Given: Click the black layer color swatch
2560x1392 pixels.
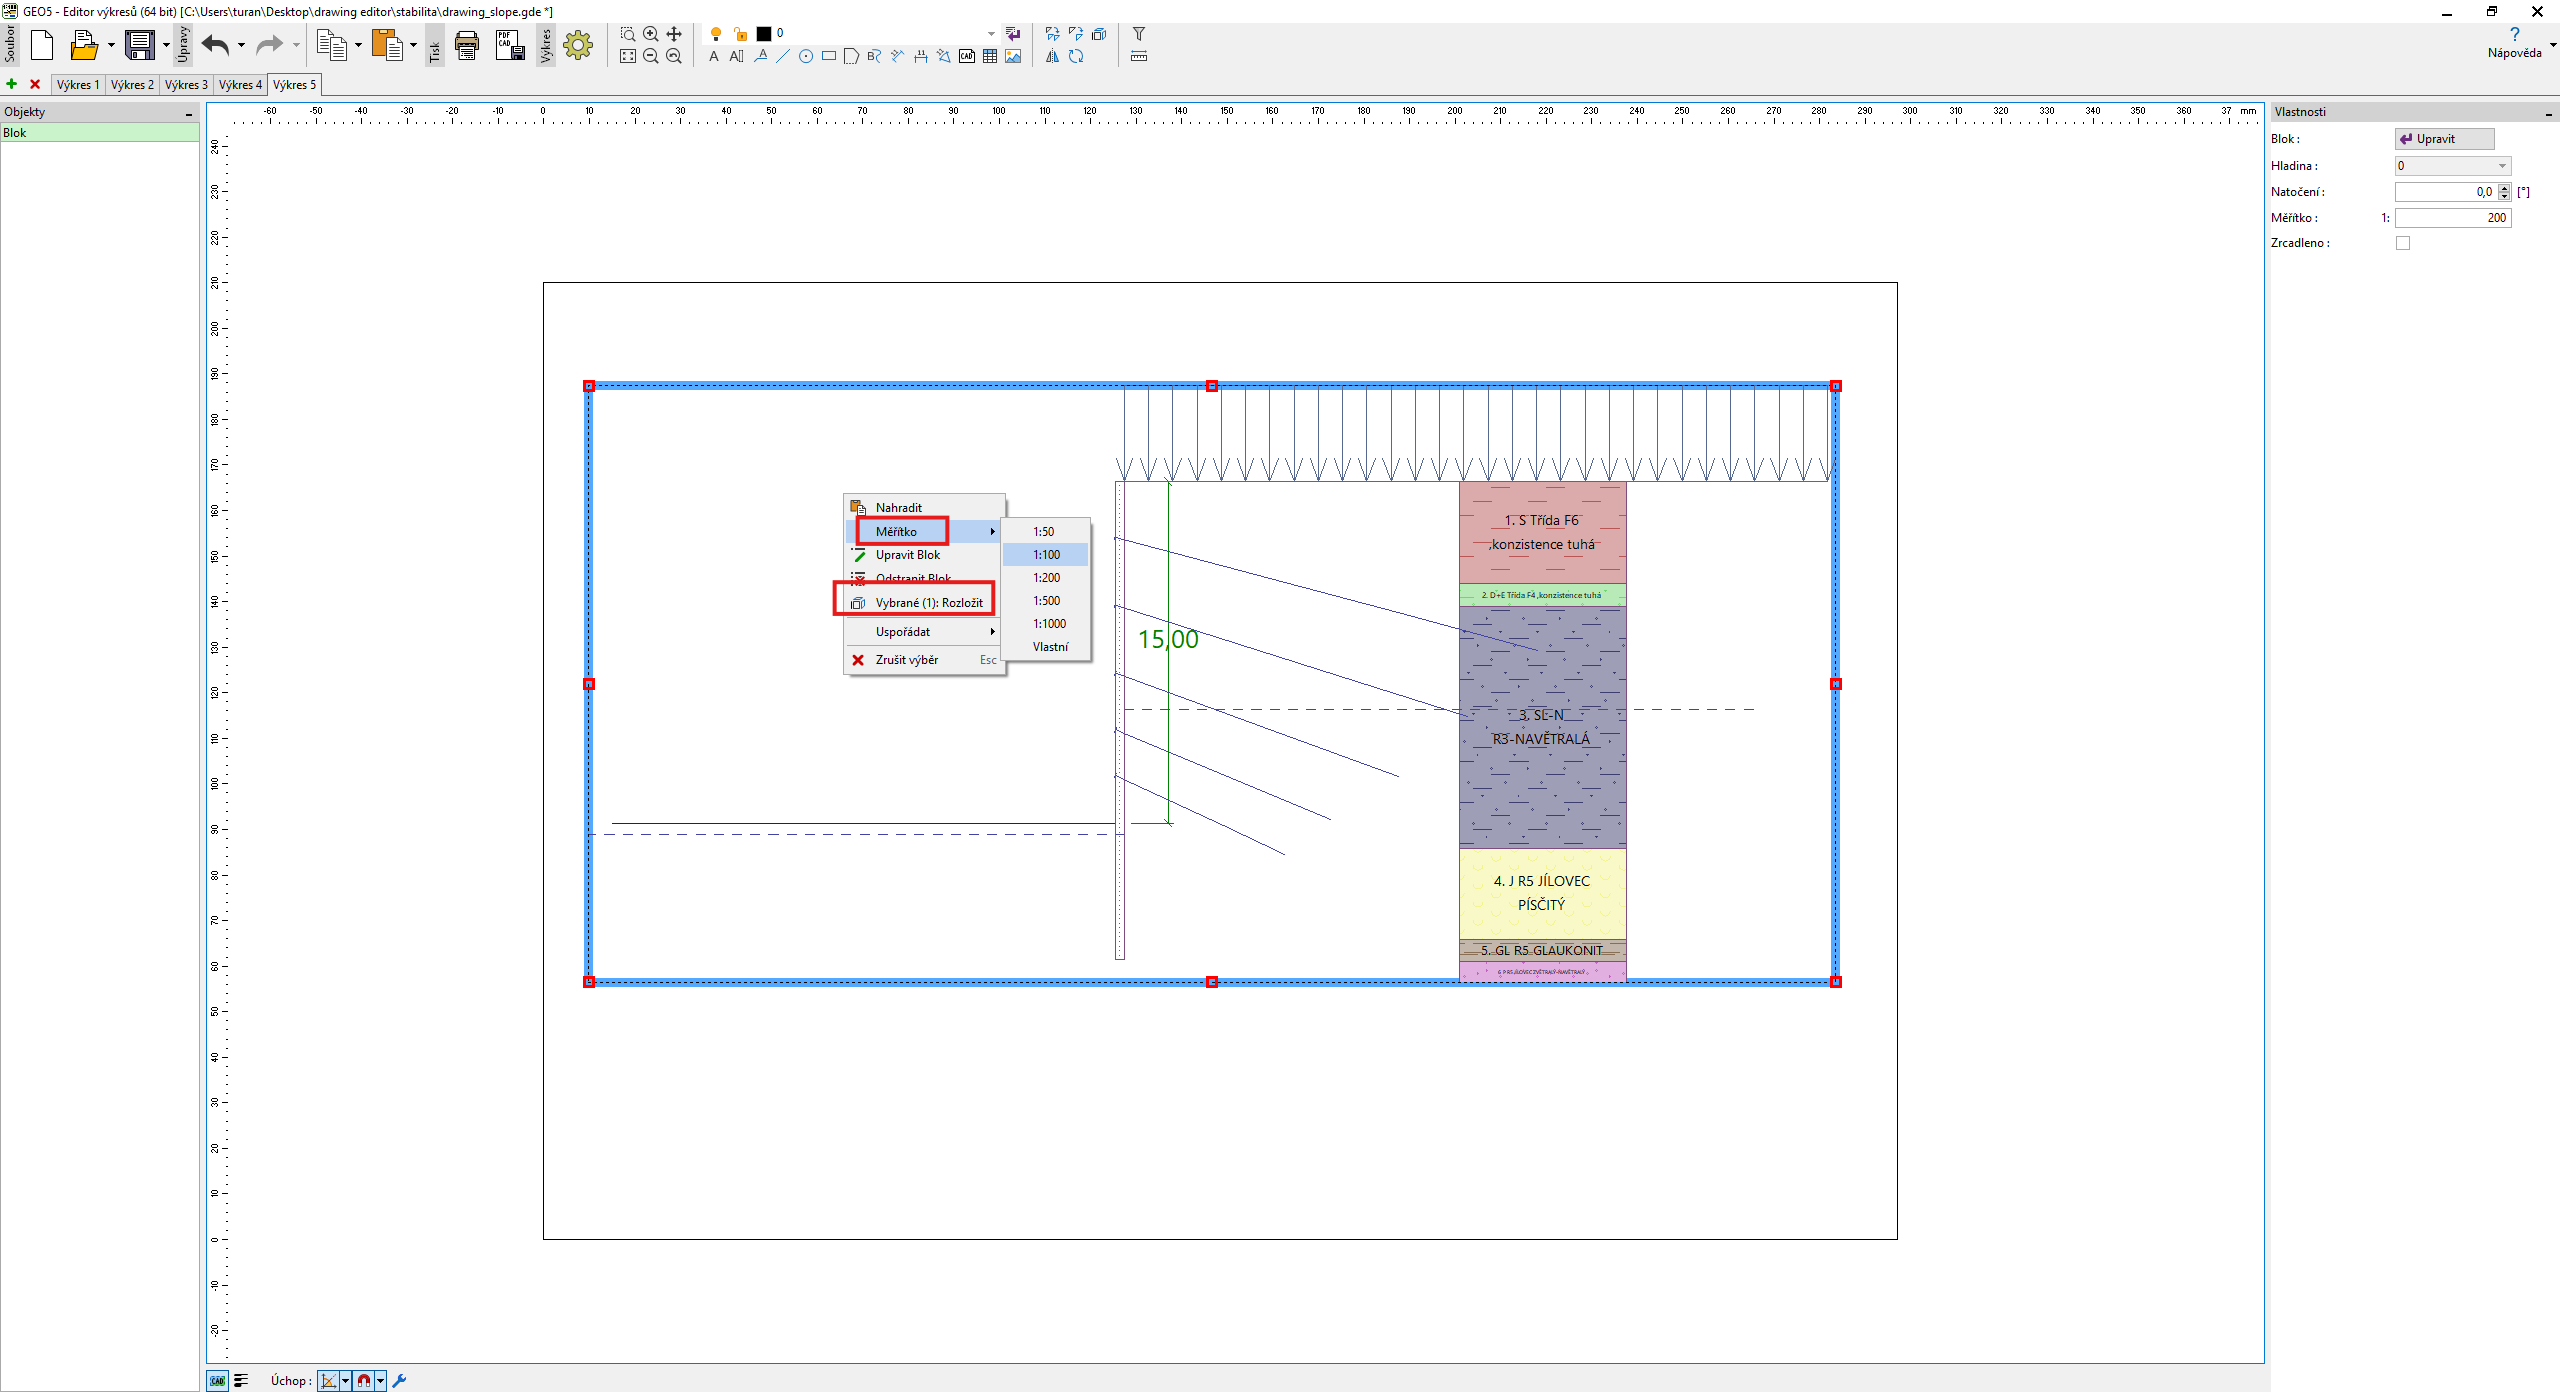Looking at the screenshot, I should pos(764,34).
